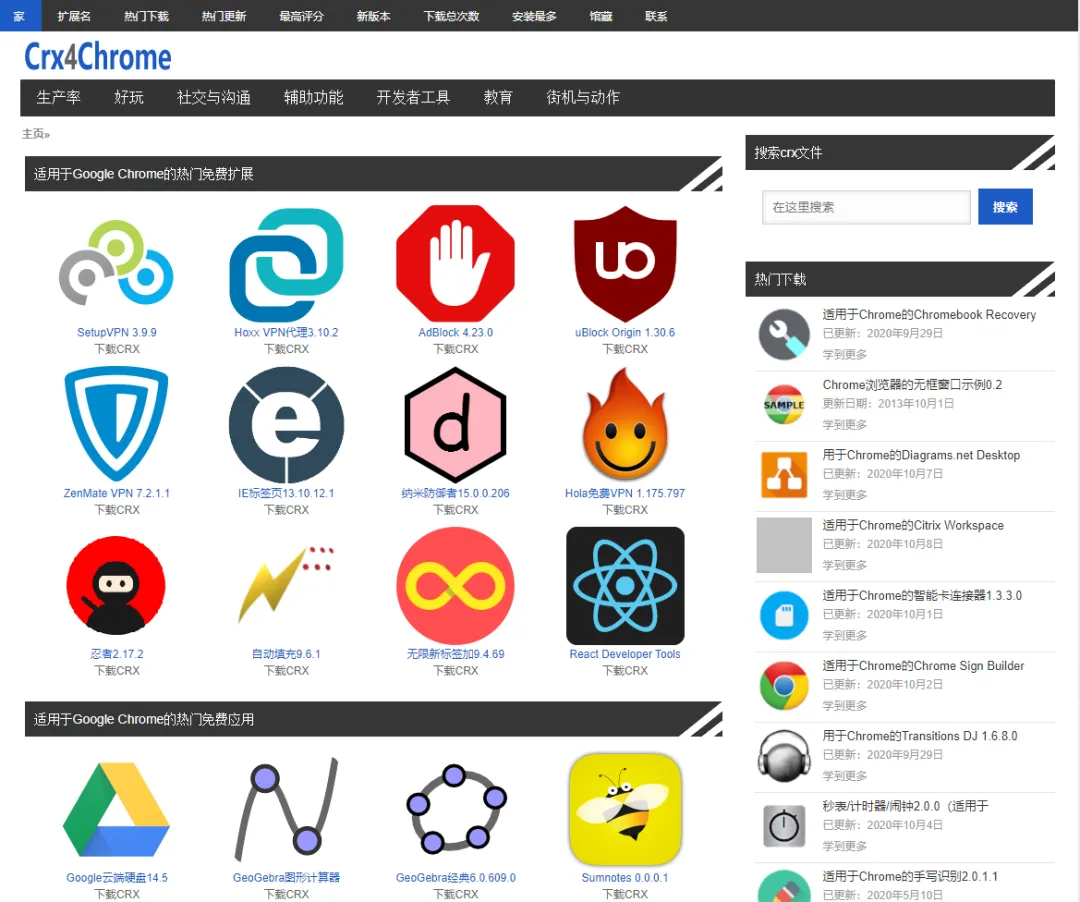Click the GeoGebra图形计算器 graph icon
The height and width of the screenshot is (902, 1080).
click(x=286, y=809)
